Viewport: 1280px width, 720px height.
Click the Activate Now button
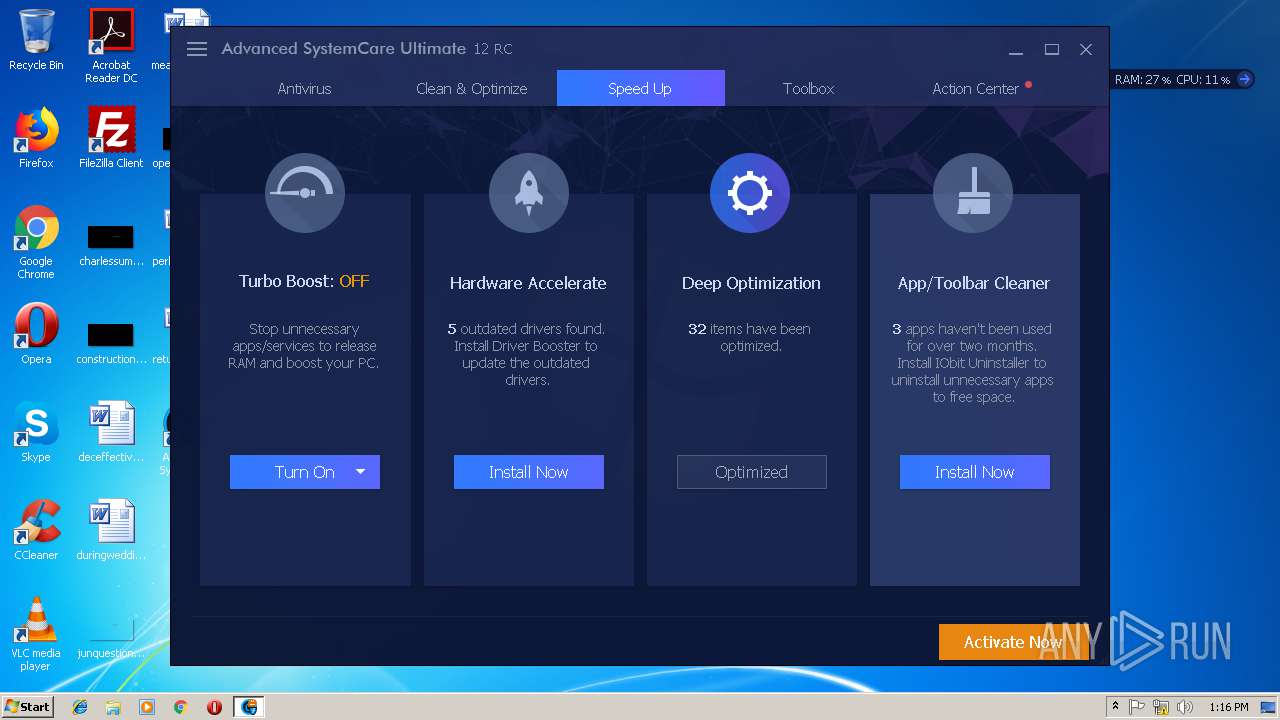(1012, 642)
